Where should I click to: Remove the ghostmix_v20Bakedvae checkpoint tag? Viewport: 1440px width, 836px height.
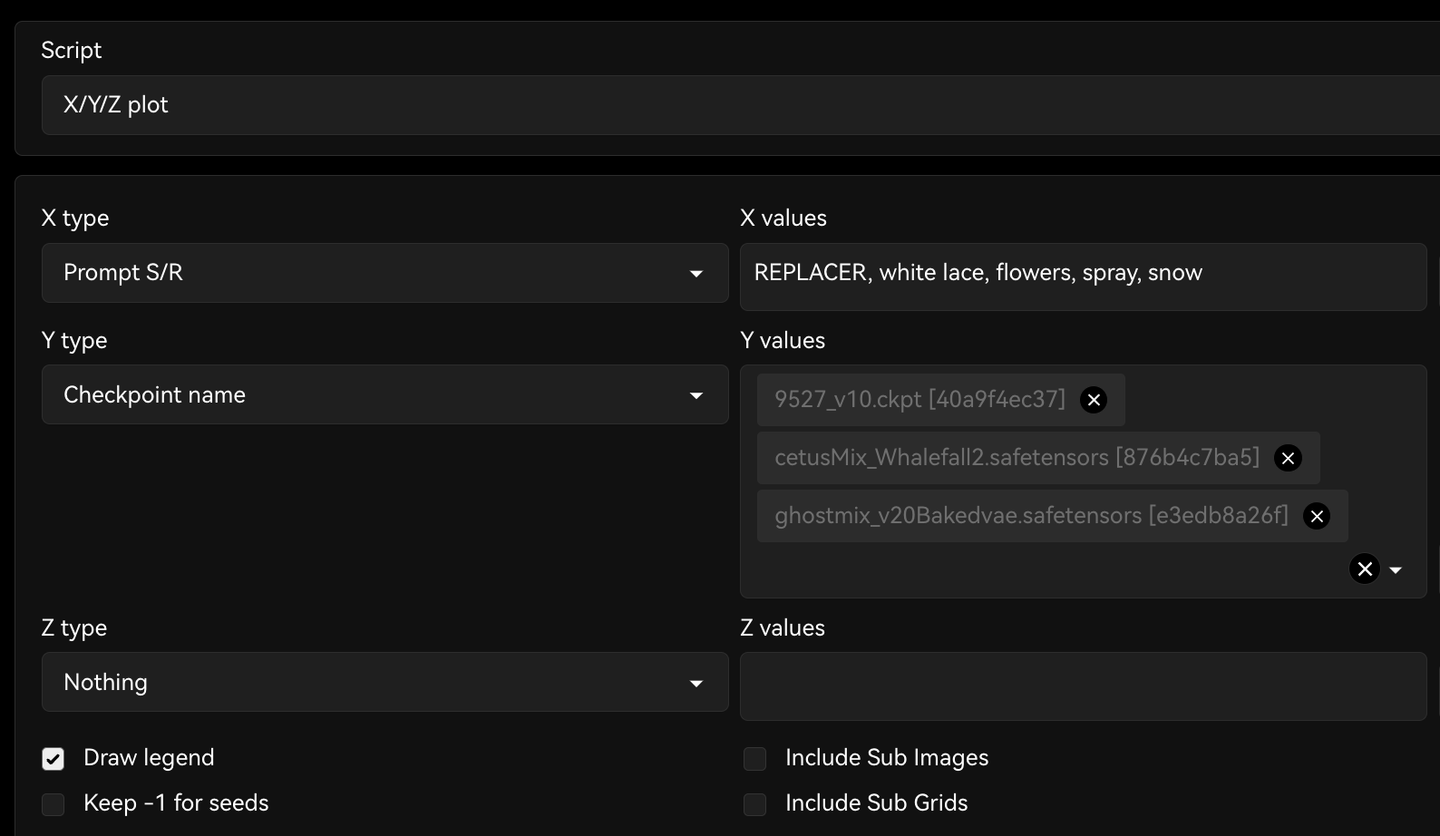click(x=1317, y=516)
